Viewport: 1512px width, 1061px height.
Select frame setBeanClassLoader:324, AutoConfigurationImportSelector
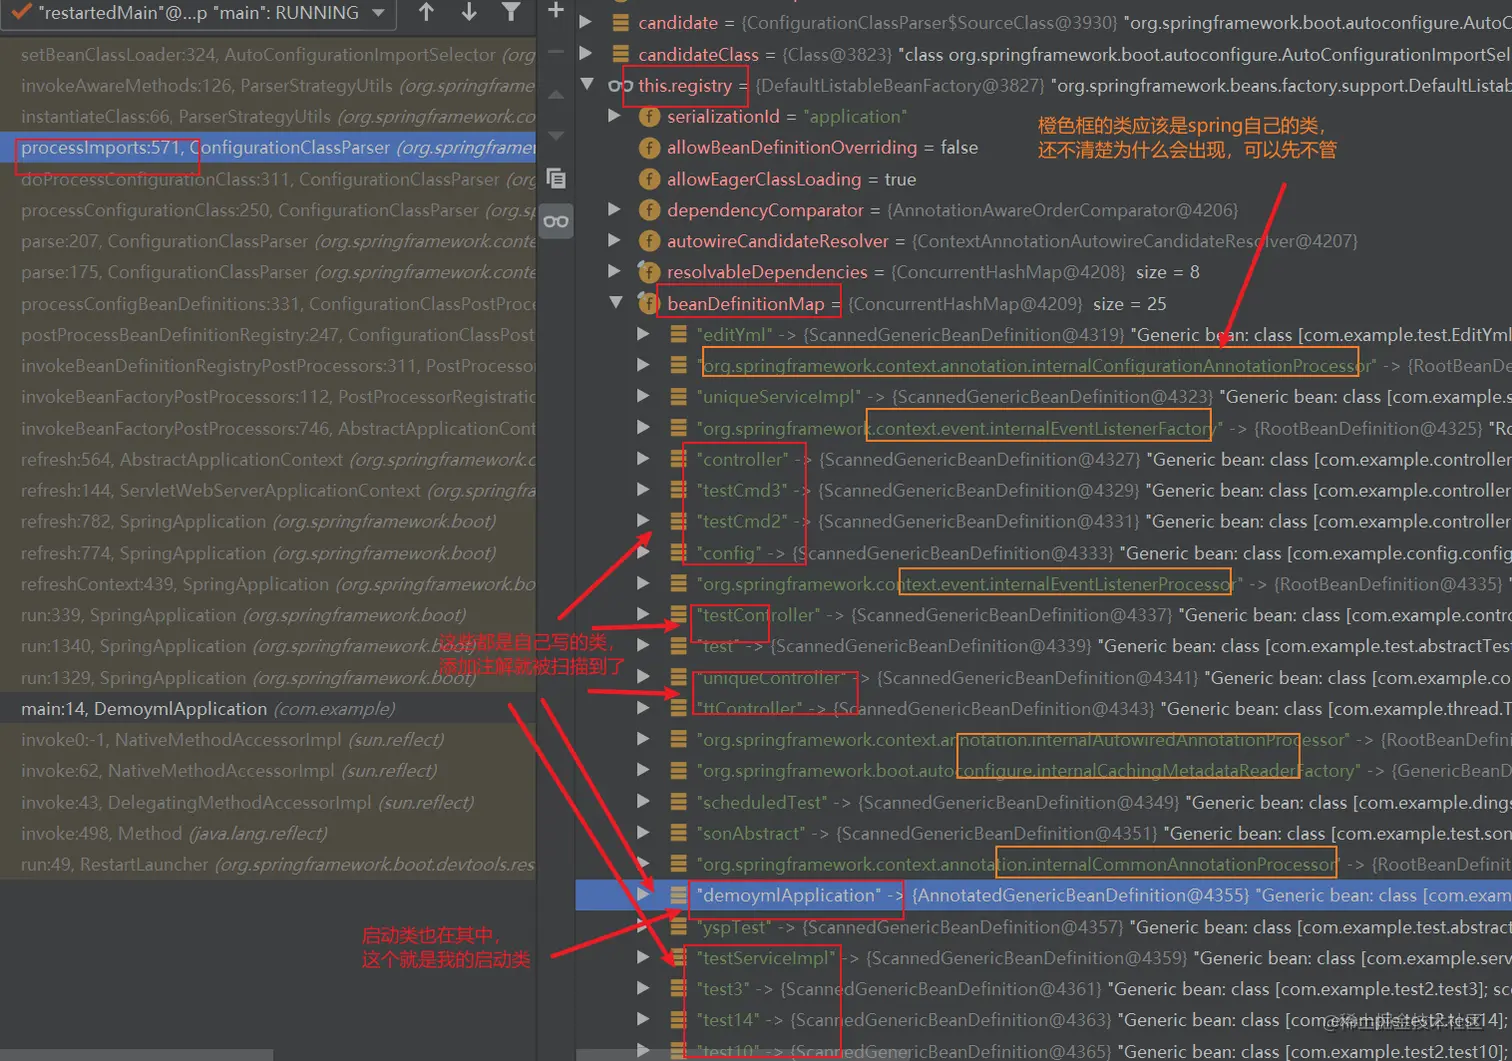(x=268, y=55)
